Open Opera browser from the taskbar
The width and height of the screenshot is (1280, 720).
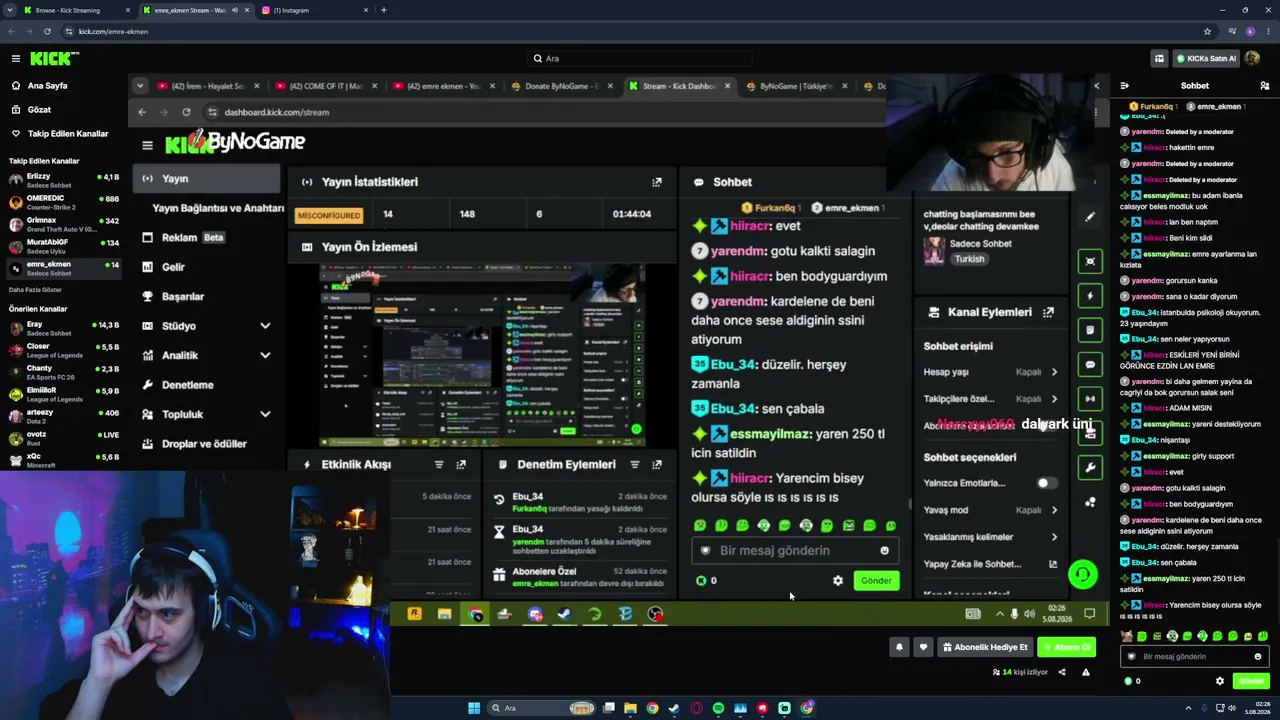point(696,708)
